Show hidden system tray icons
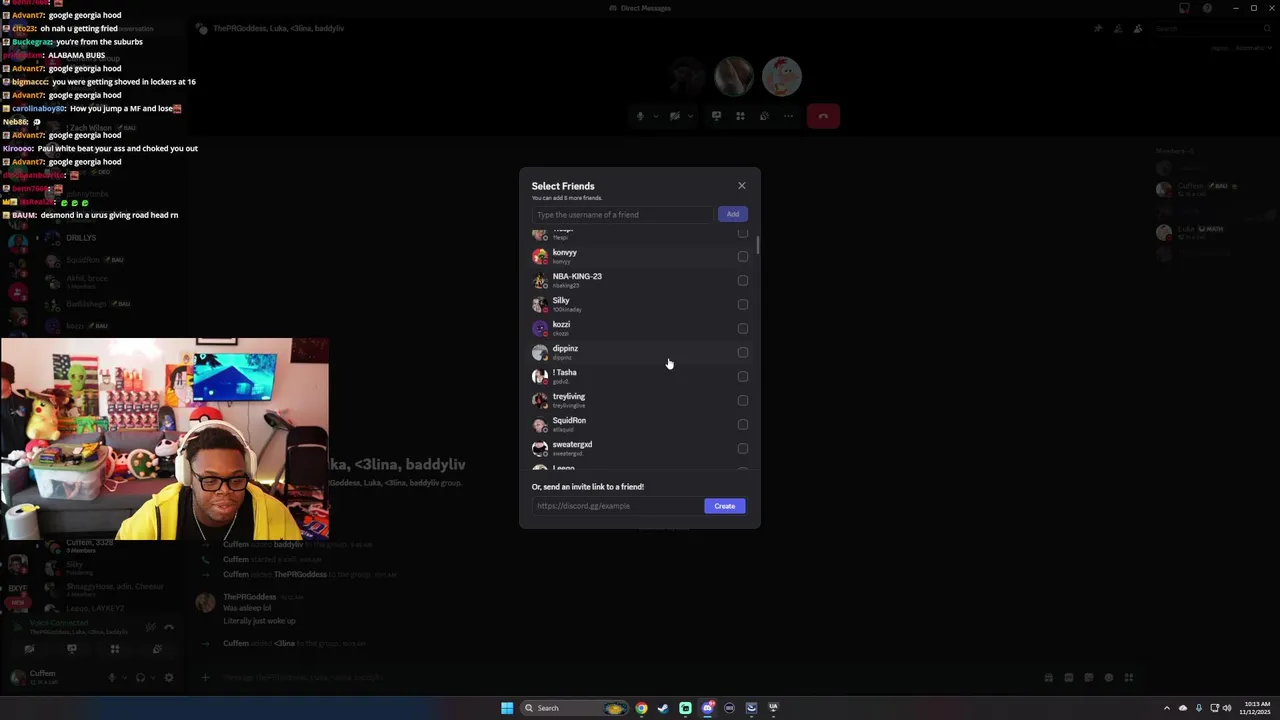 tap(1167, 708)
